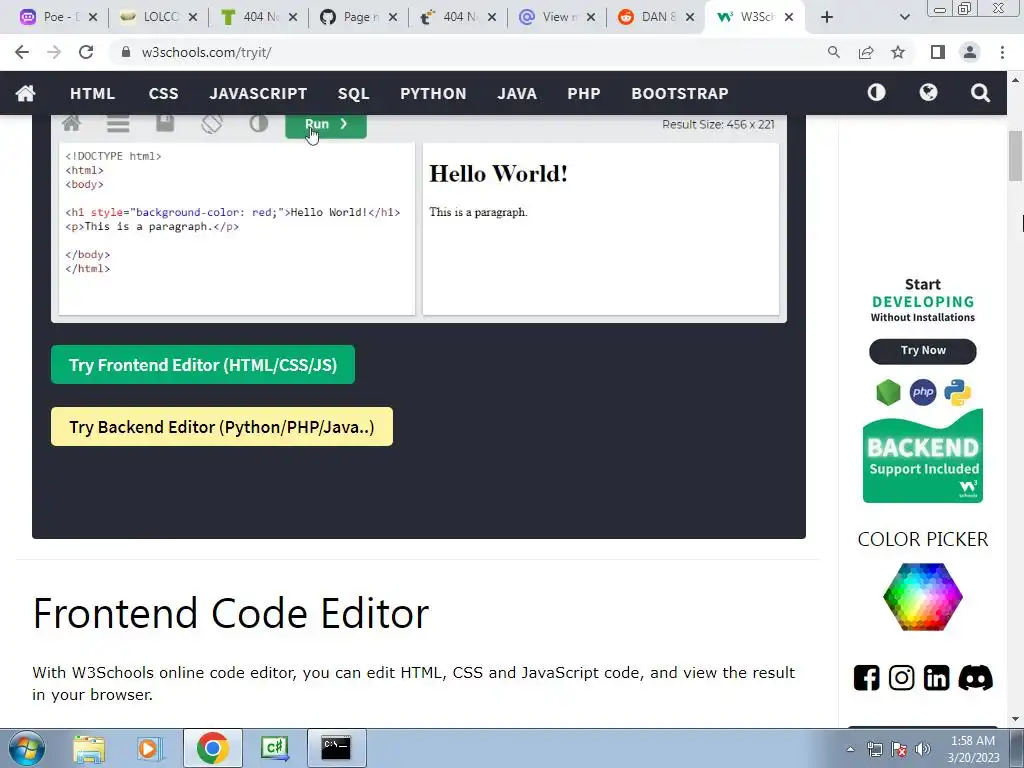Switch to the LOLCODE tab

coord(159,17)
